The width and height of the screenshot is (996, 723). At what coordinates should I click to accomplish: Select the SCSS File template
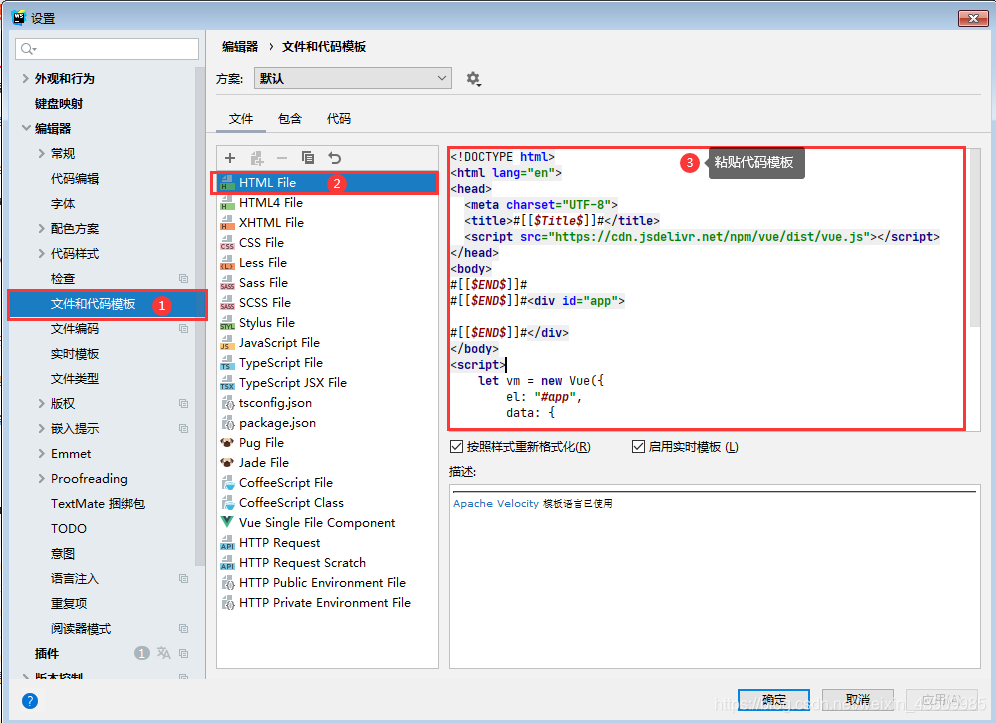tap(327, 303)
